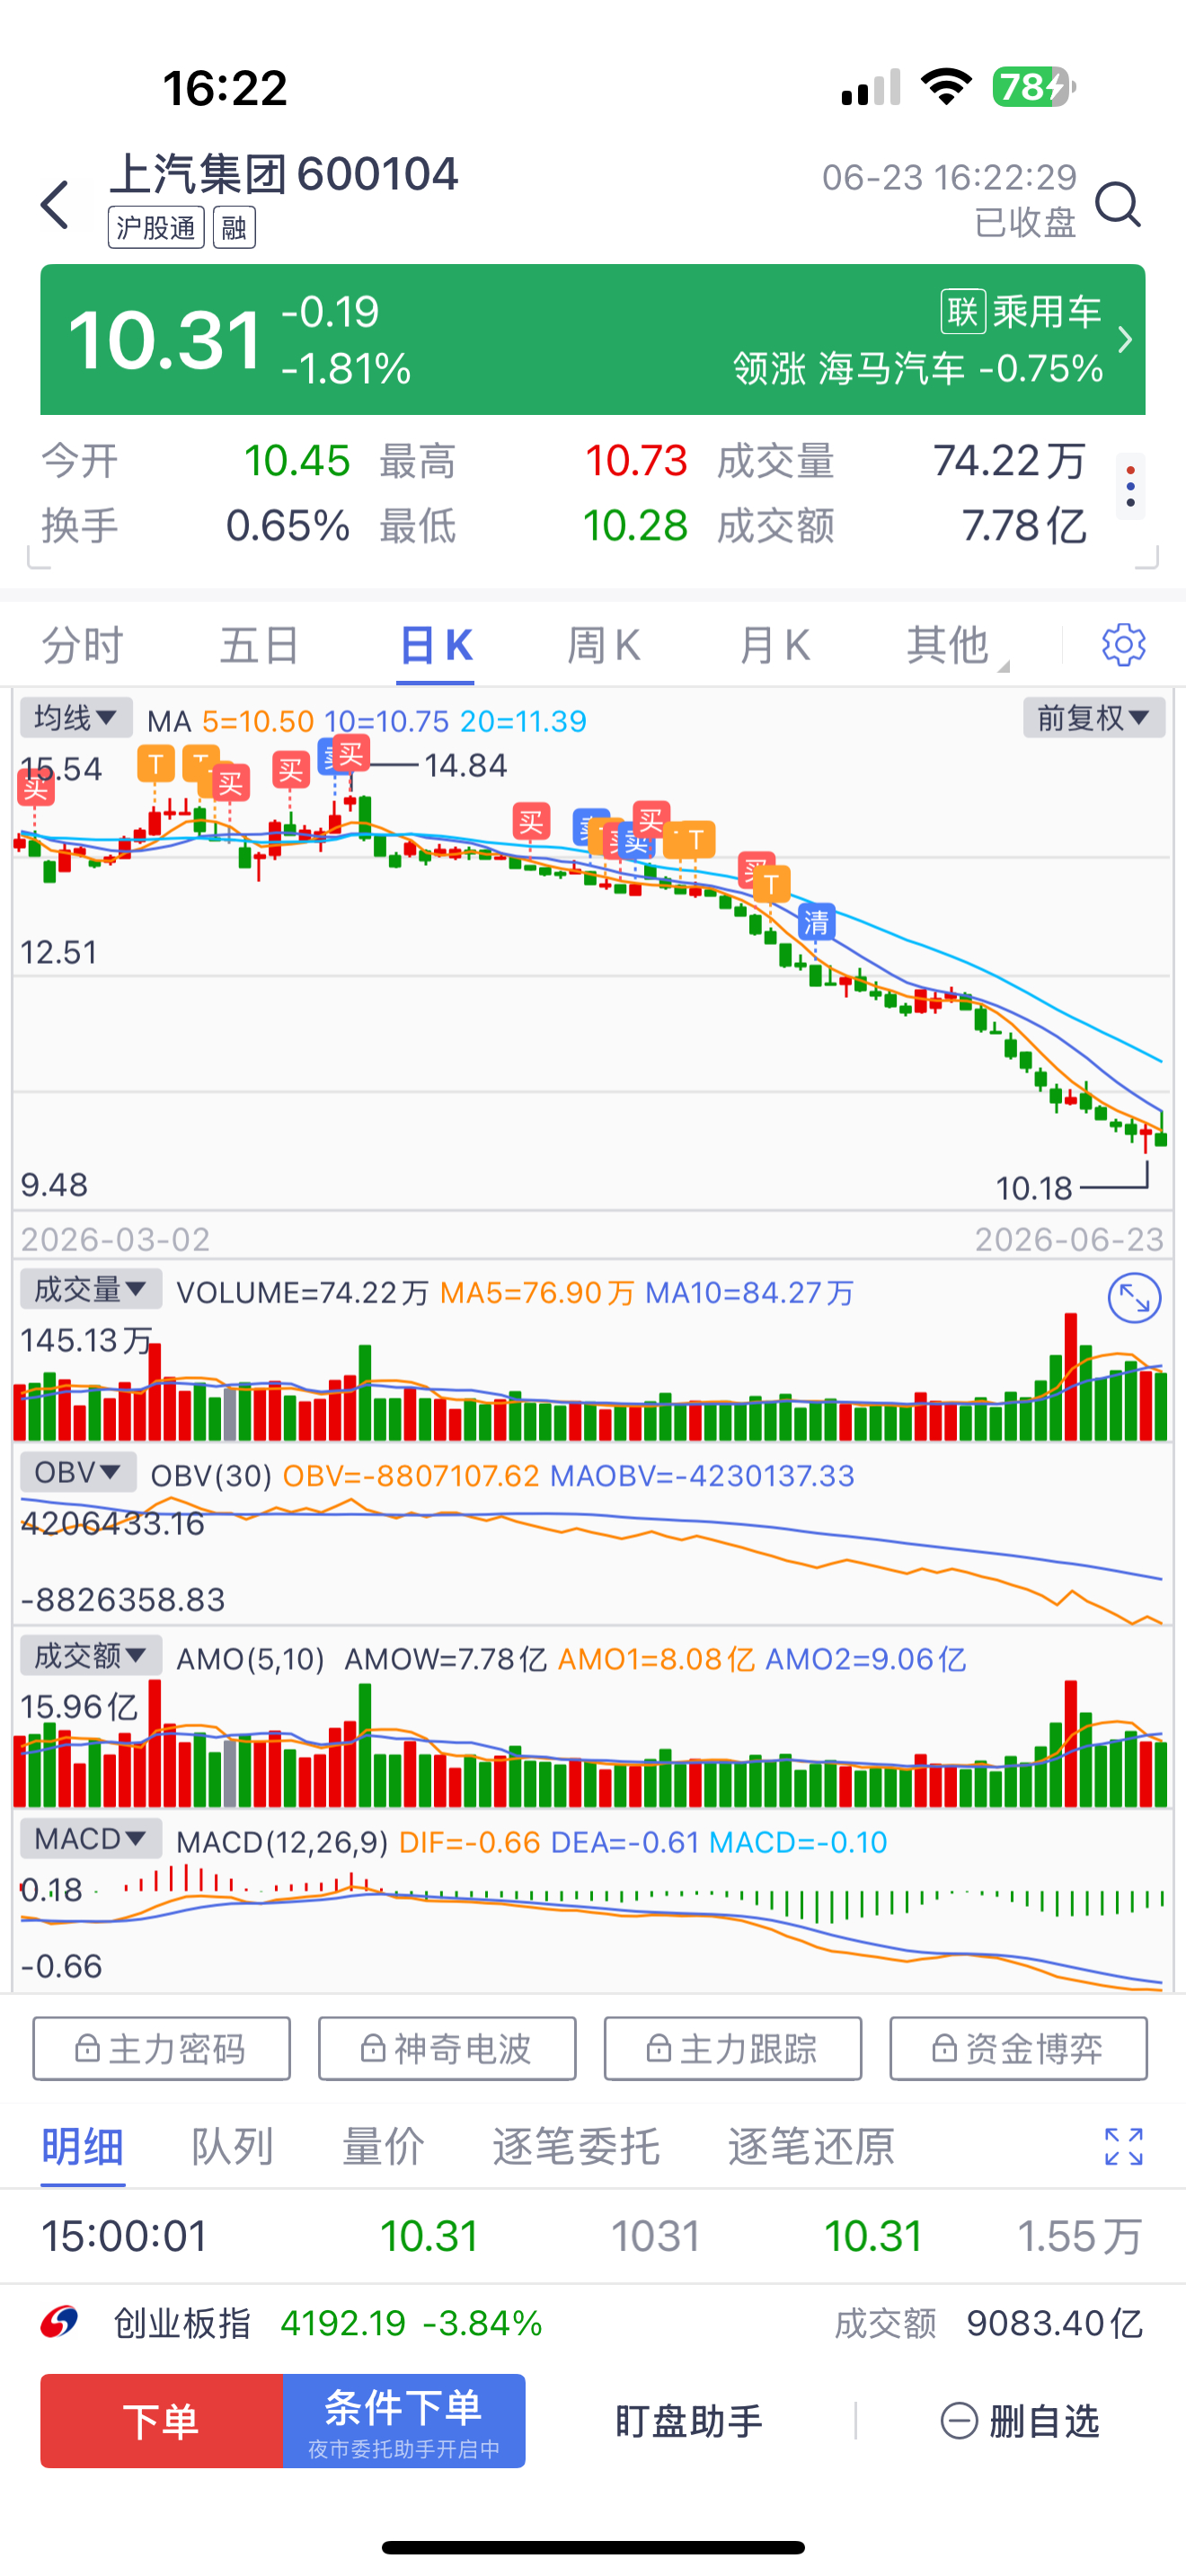Tap the green 10.31 price banner
The height and width of the screenshot is (2576, 1186).
(x=592, y=340)
